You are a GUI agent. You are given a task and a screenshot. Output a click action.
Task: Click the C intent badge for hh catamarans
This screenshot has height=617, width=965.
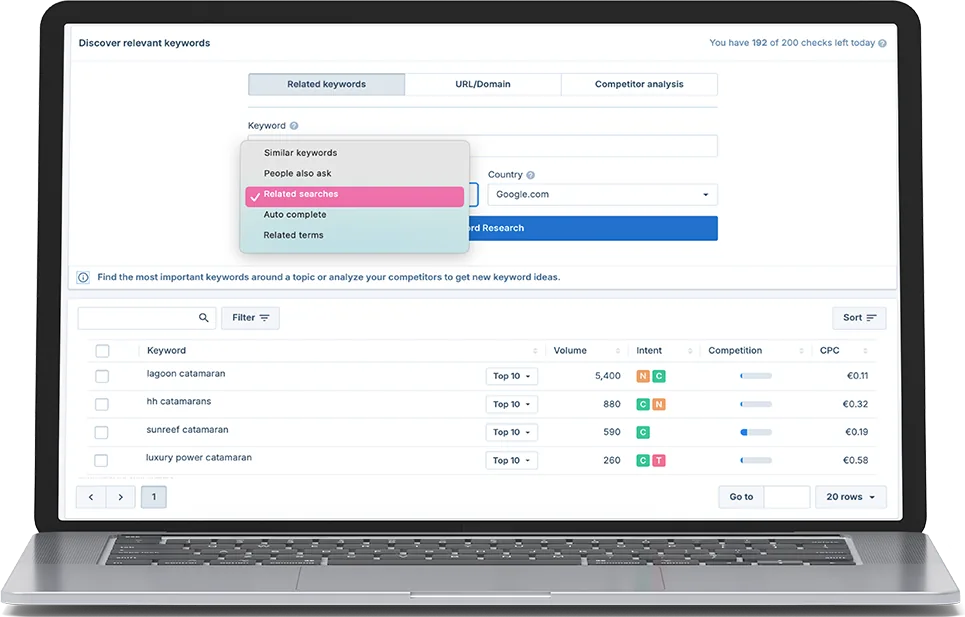coord(643,404)
